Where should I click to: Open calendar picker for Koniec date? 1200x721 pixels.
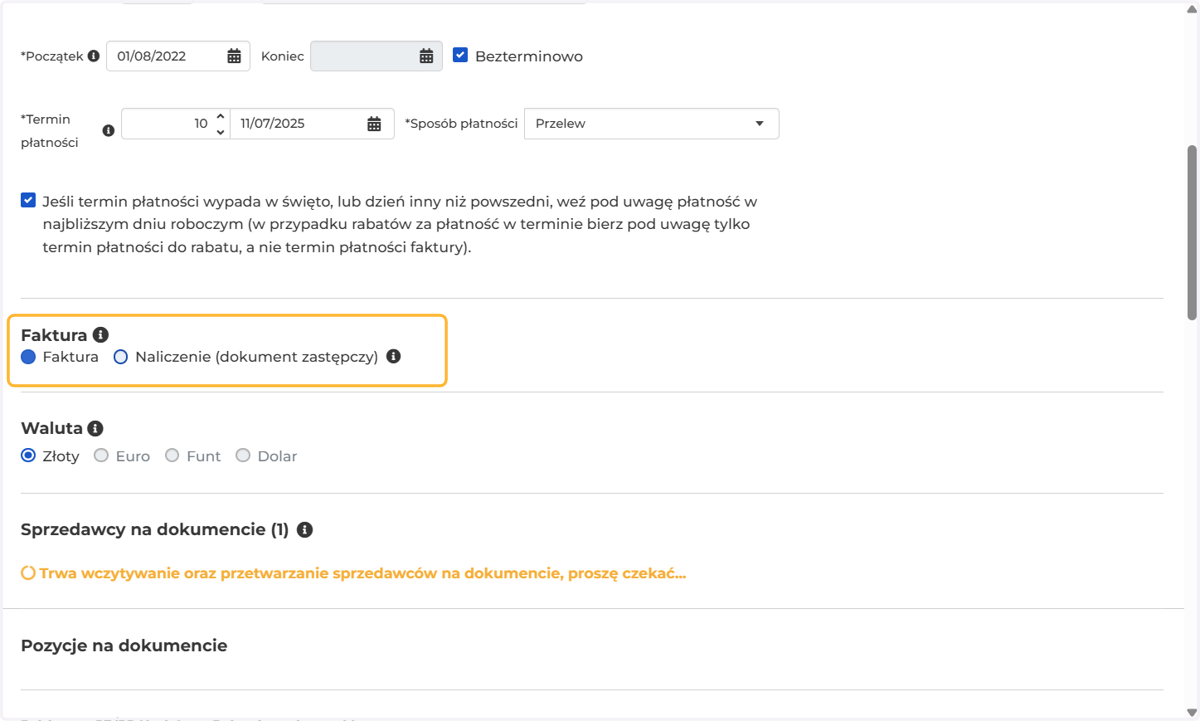coord(426,56)
